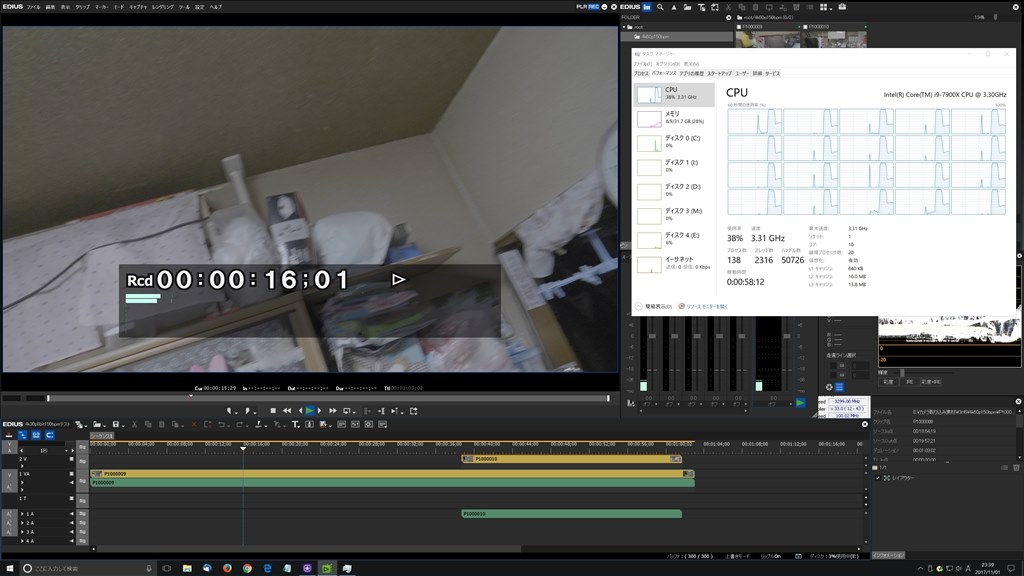
Task: Switch to Processes tab in Task Manager
Action: 641,73
